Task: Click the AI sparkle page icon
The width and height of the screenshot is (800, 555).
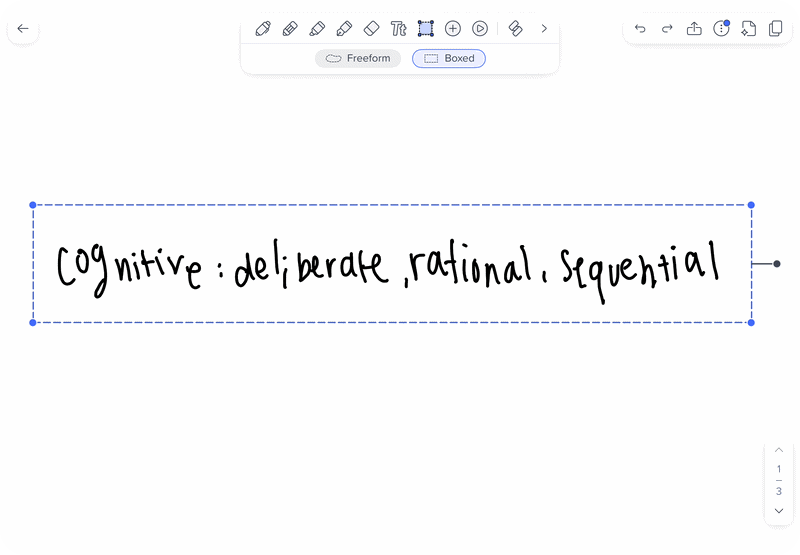Action: coord(748,29)
